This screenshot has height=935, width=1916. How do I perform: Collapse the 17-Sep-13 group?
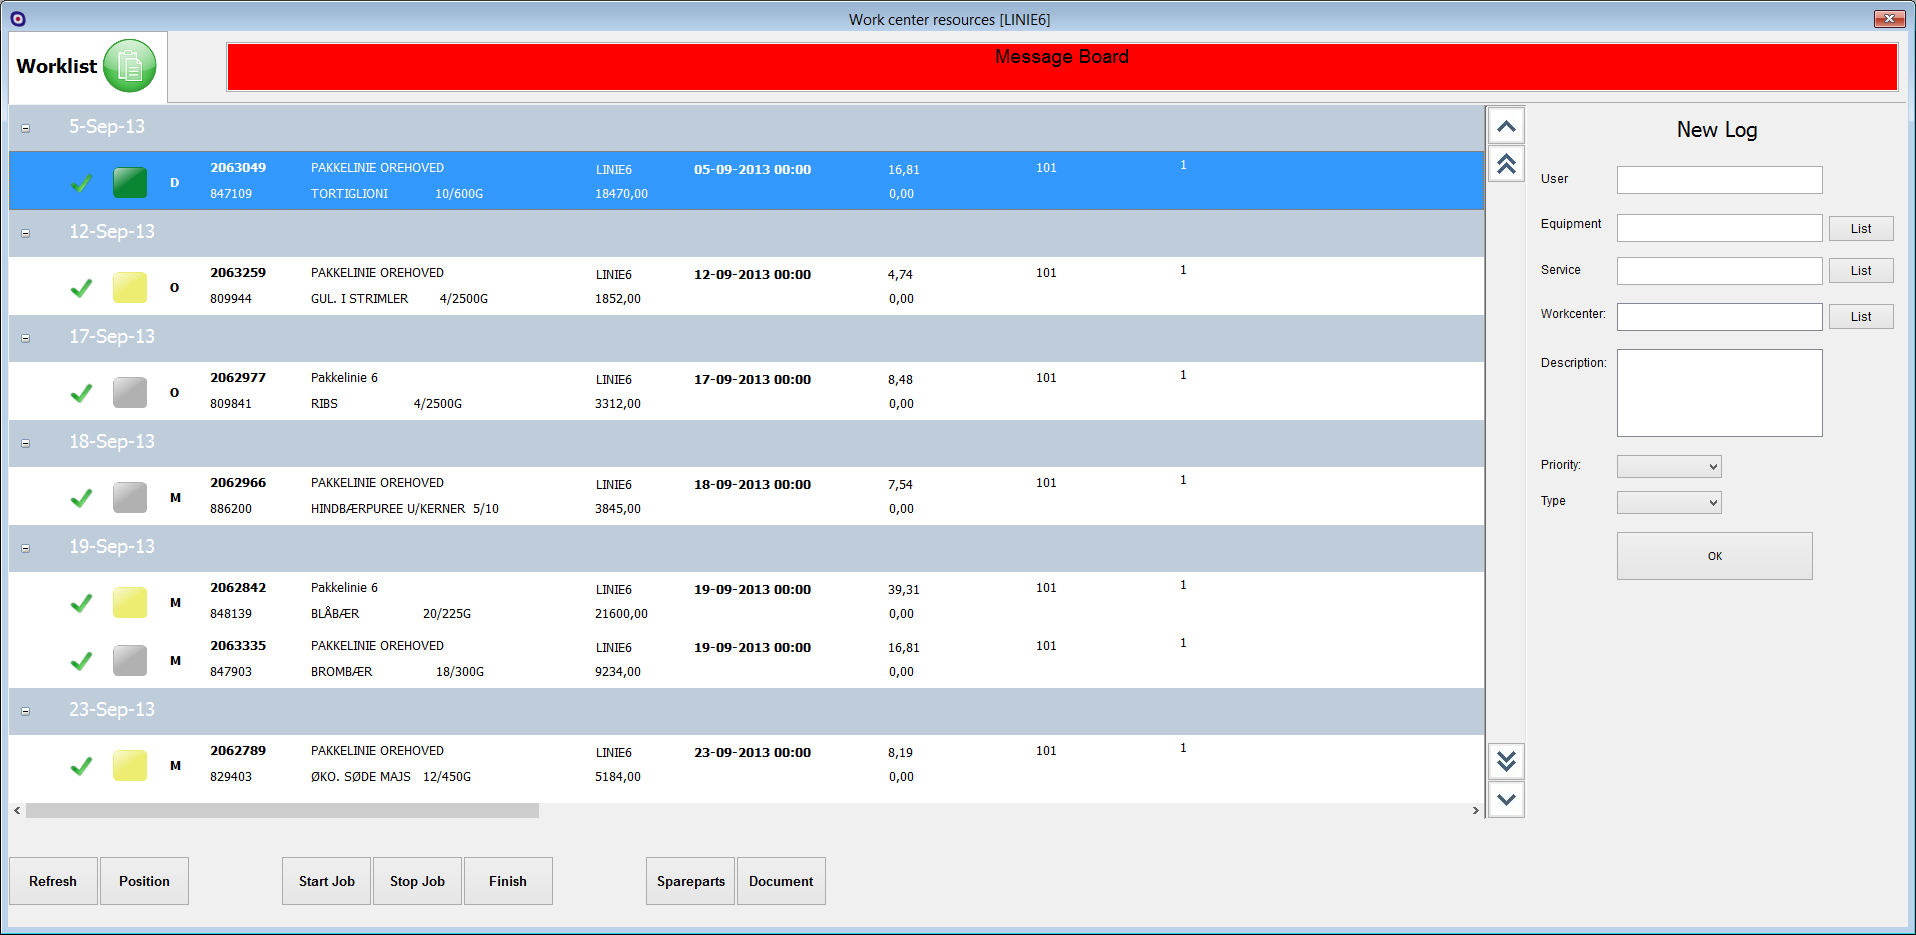[x=26, y=338]
